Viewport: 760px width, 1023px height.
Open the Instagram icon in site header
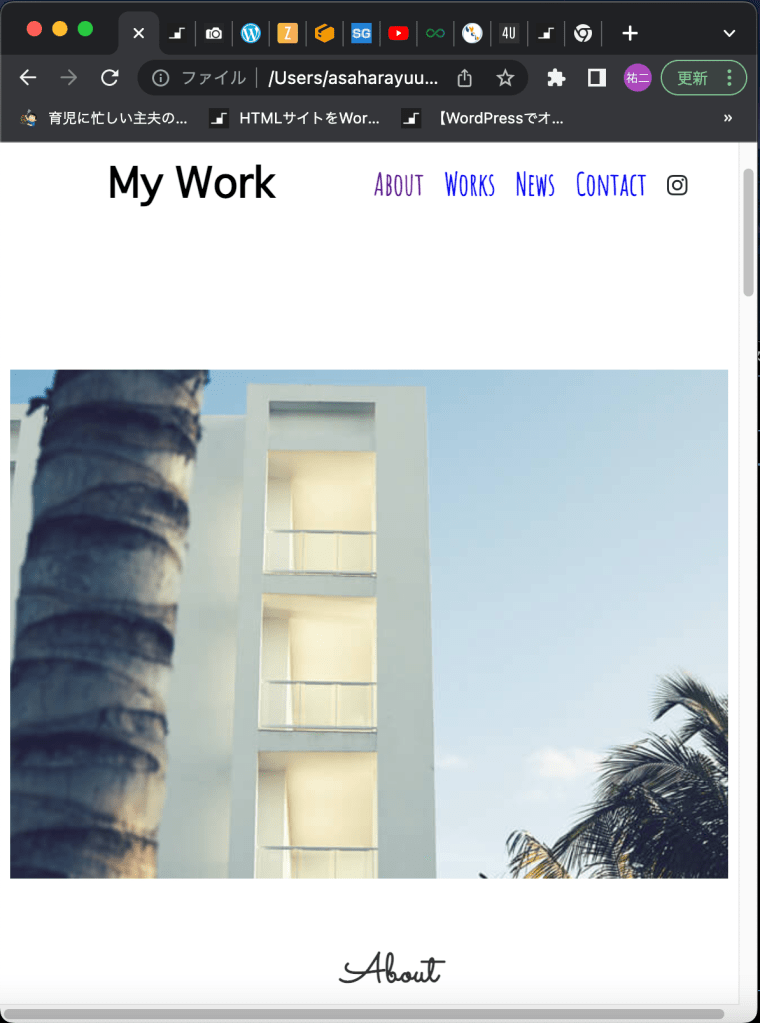coord(677,185)
